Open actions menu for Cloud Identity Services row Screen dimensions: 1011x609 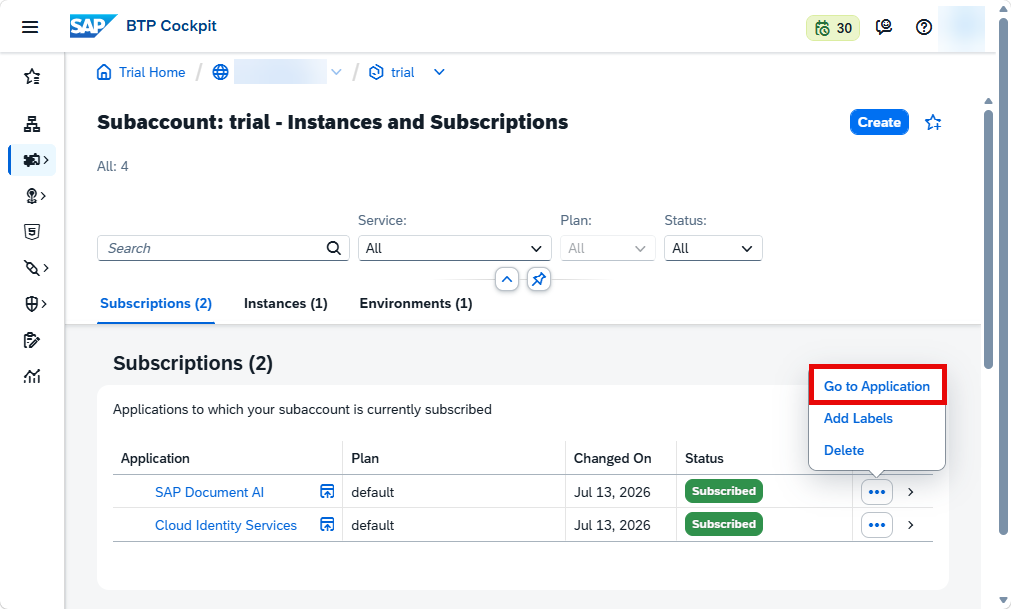tap(877, 525)
